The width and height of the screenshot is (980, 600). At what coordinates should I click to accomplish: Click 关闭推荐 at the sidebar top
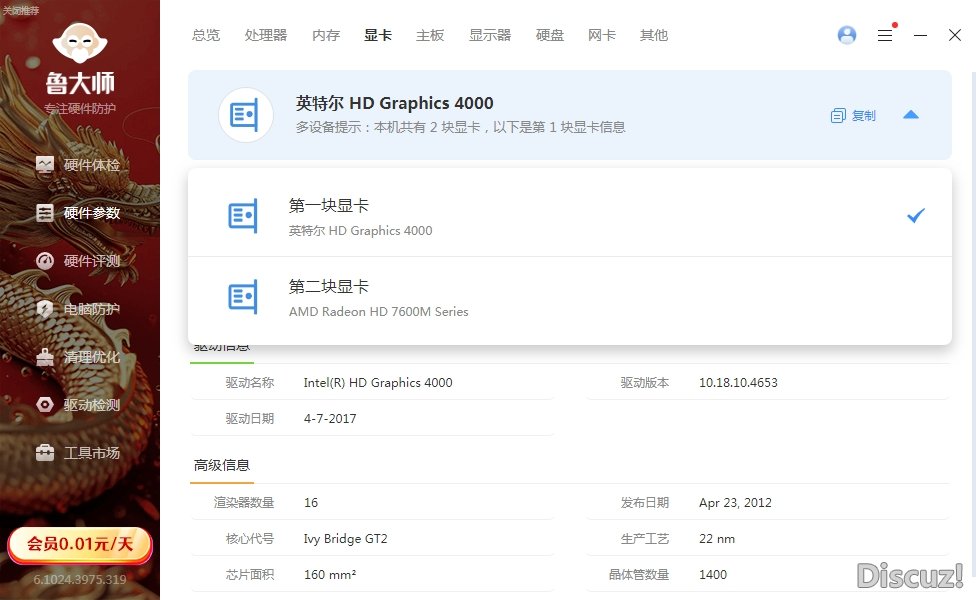(21, 10)
